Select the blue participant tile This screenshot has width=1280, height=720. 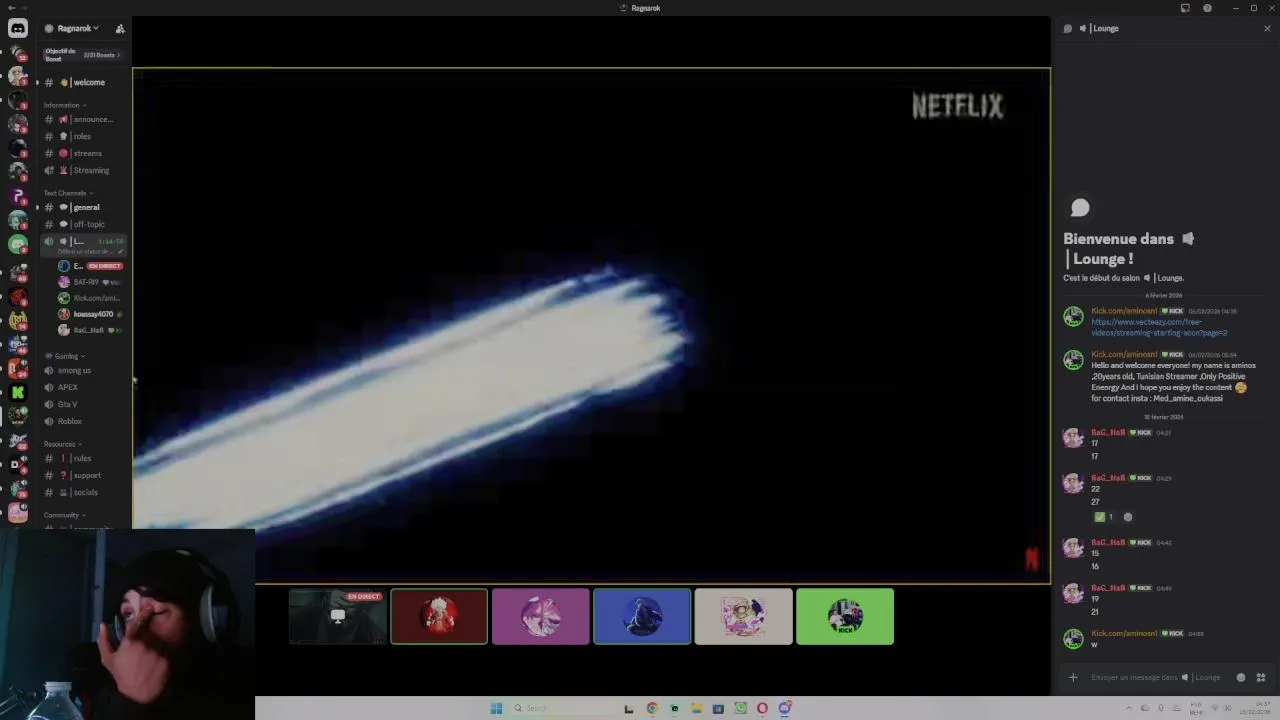[x=642, y=616]
